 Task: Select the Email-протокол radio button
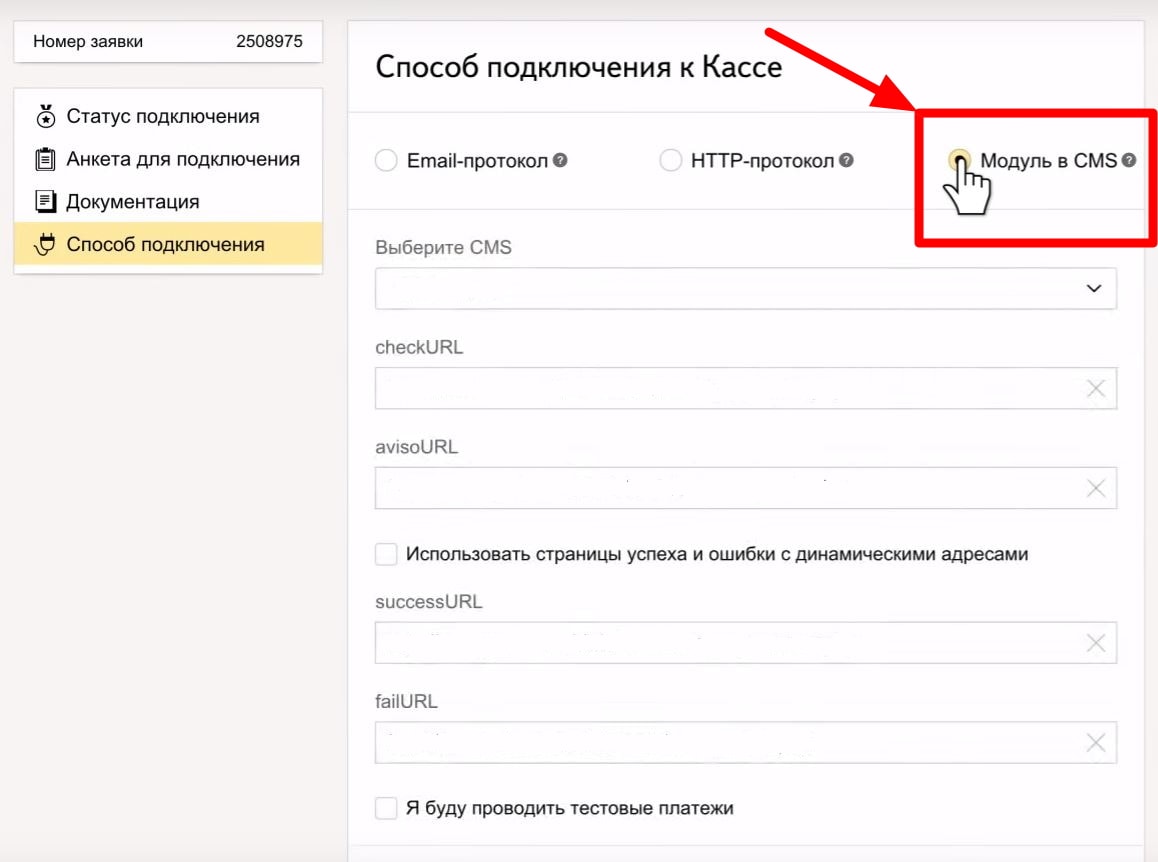386,160
